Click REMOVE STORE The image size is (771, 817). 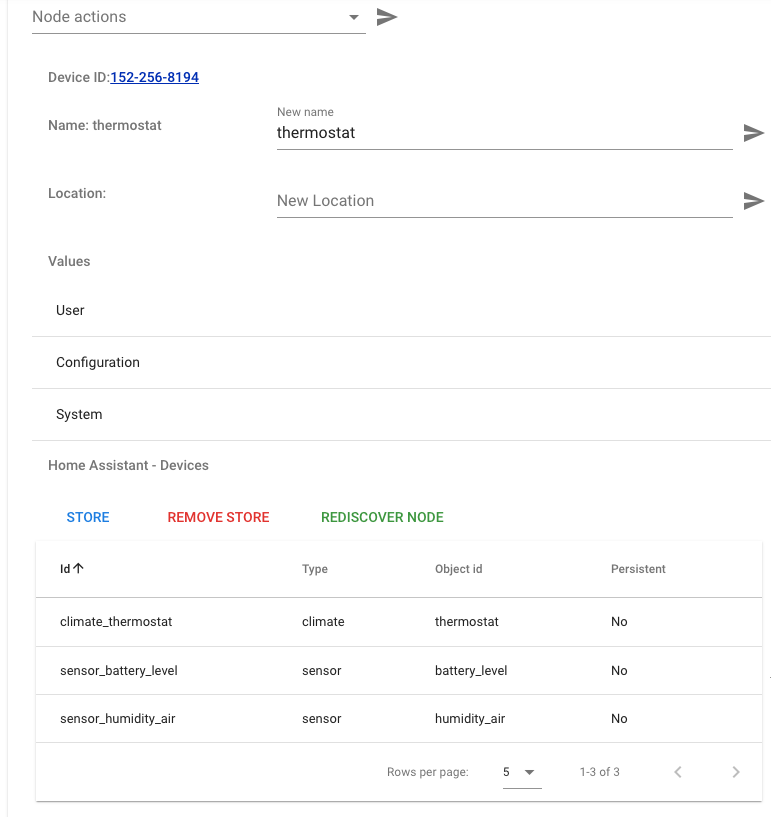218,517
